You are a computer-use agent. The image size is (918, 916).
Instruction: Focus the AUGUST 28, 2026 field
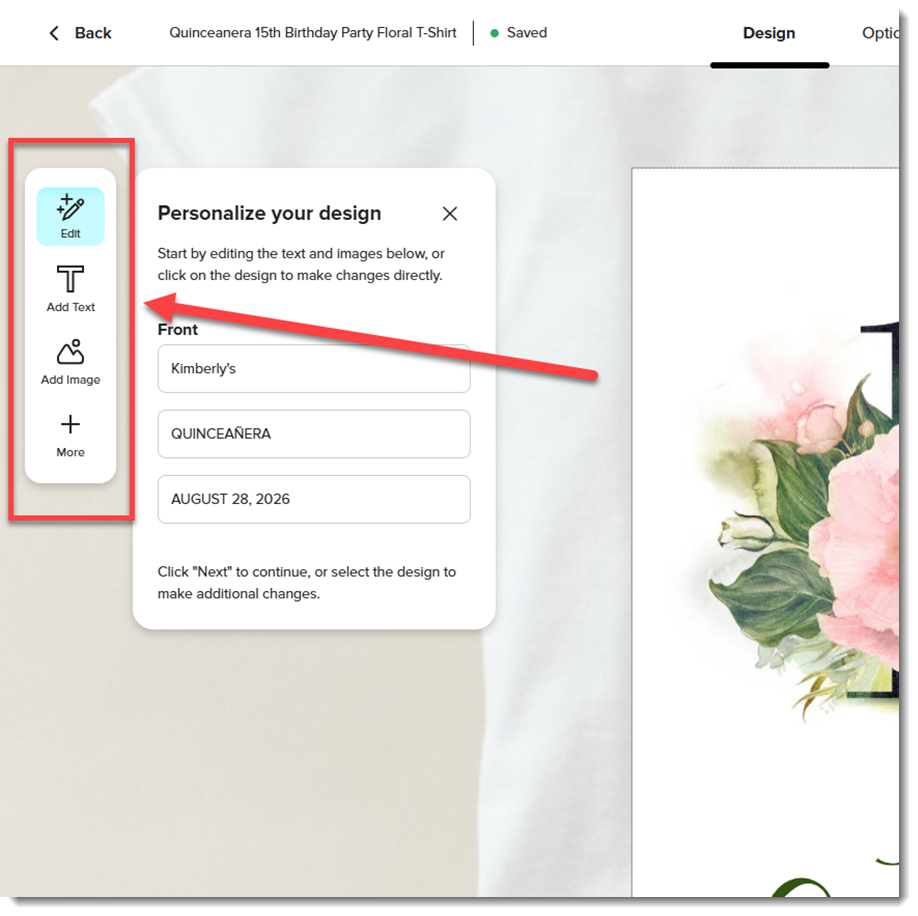tap(314, 499)
